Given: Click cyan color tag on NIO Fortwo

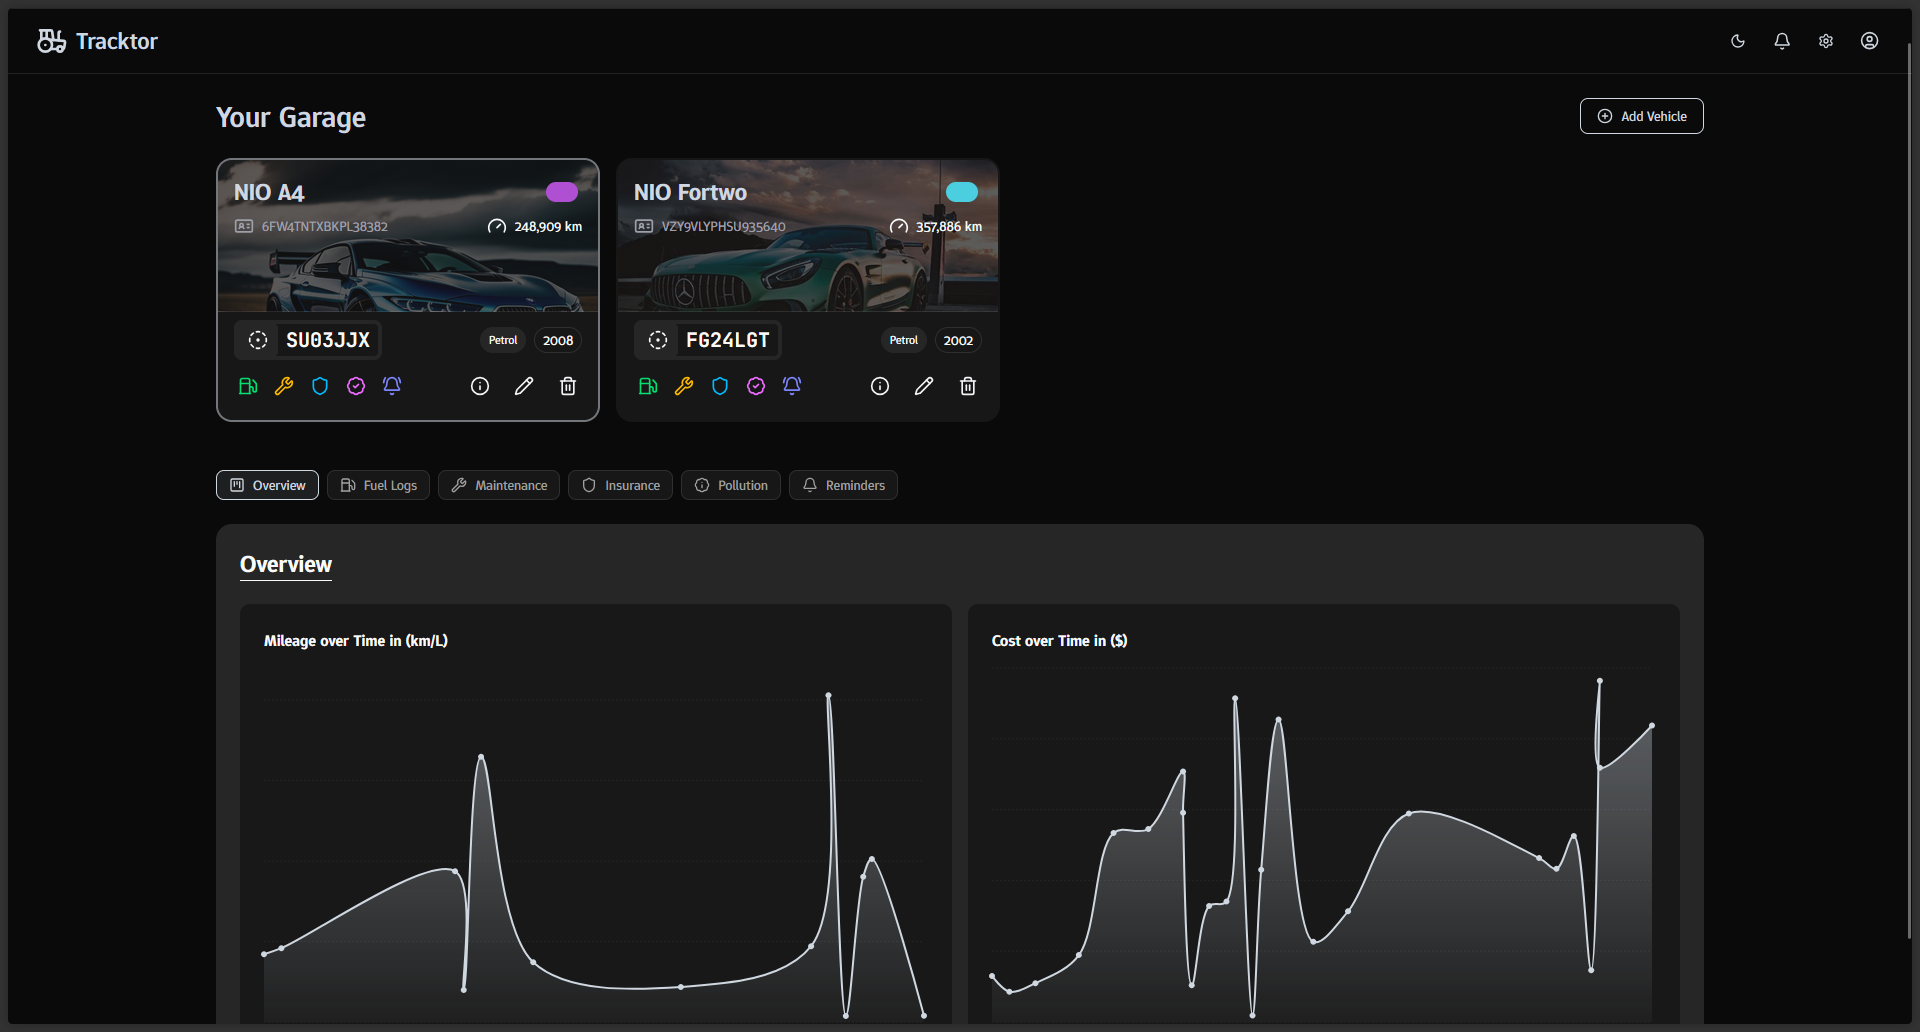Looking at the screenshot, I should [962, 192].
